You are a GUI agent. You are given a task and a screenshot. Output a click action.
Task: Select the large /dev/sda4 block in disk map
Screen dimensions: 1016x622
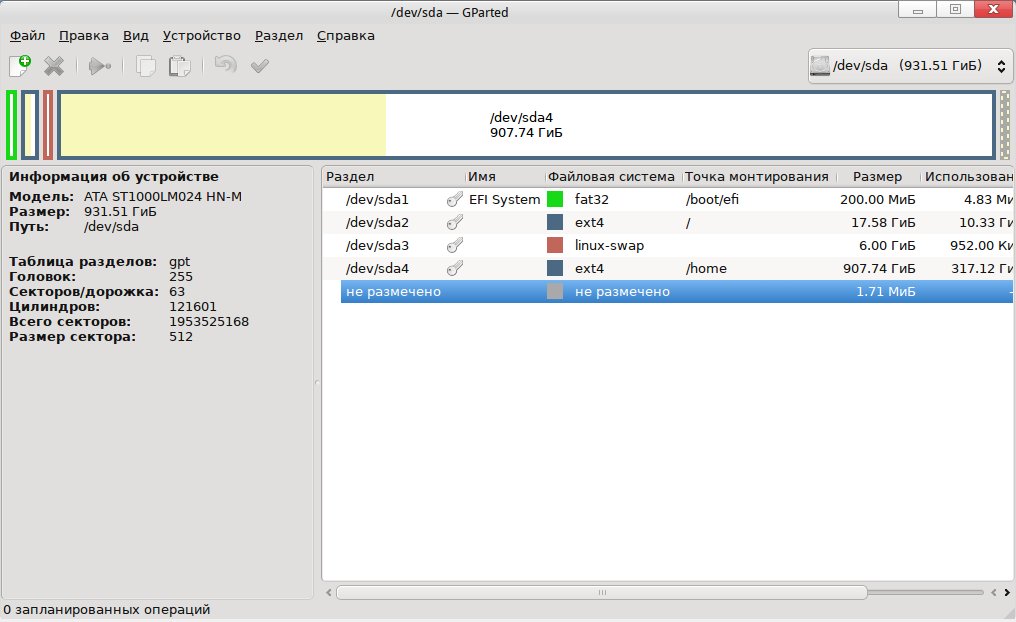(x=526, y=125)
